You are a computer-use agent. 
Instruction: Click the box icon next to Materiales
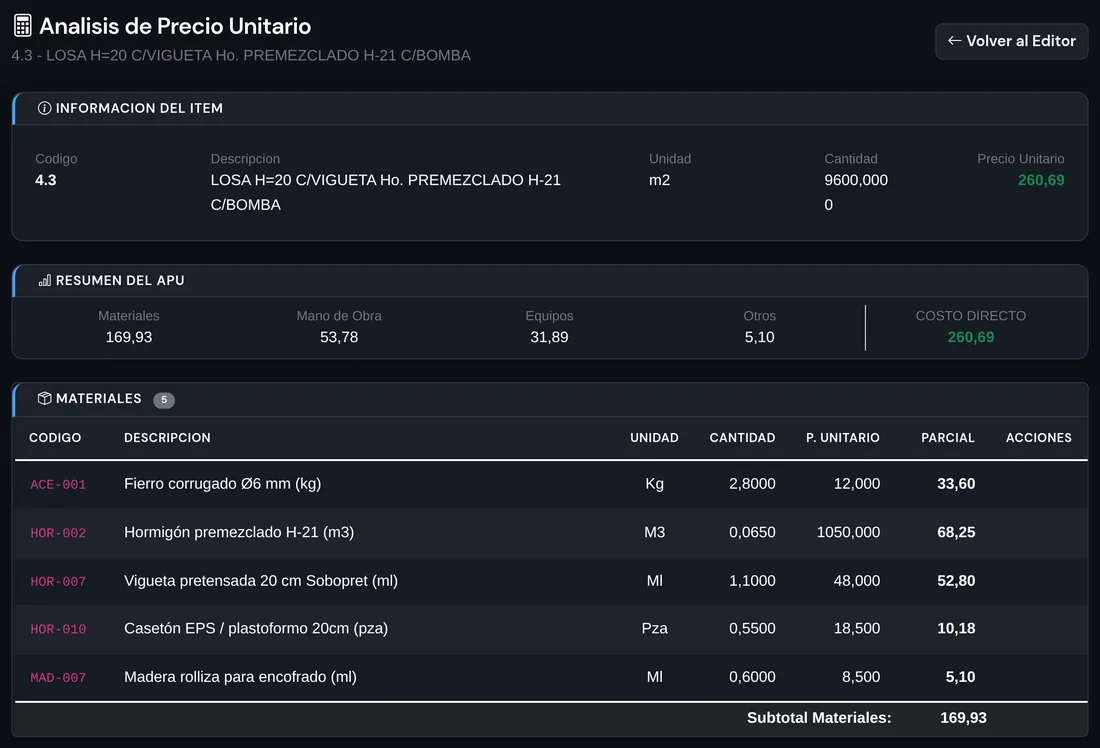[x=45, y=399]
